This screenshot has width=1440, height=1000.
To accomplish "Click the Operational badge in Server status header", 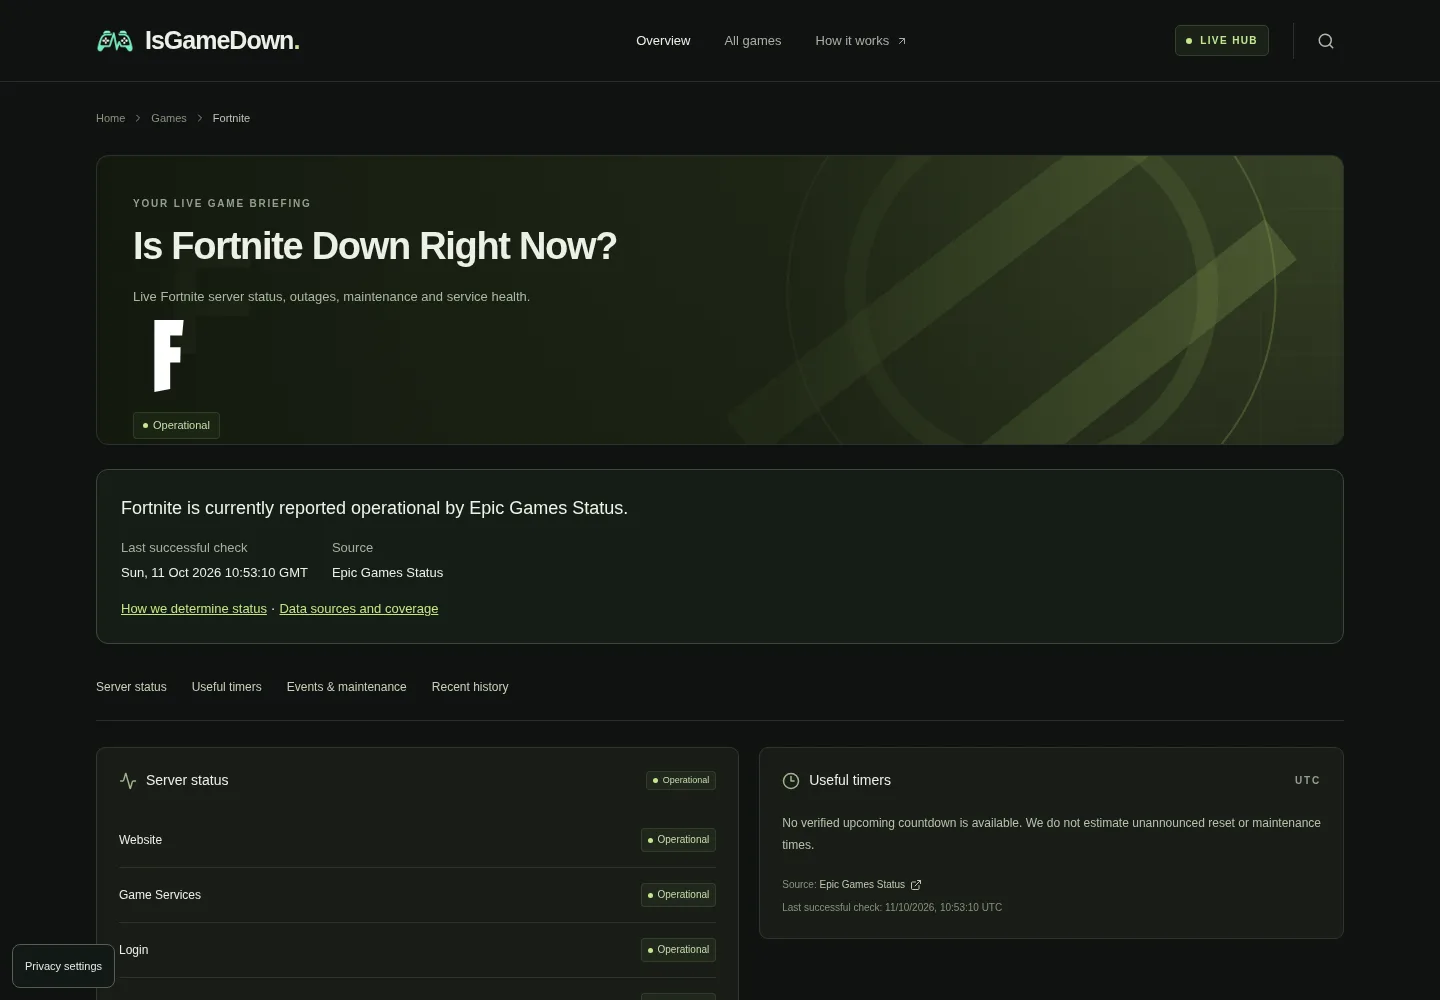I will 681,780.
